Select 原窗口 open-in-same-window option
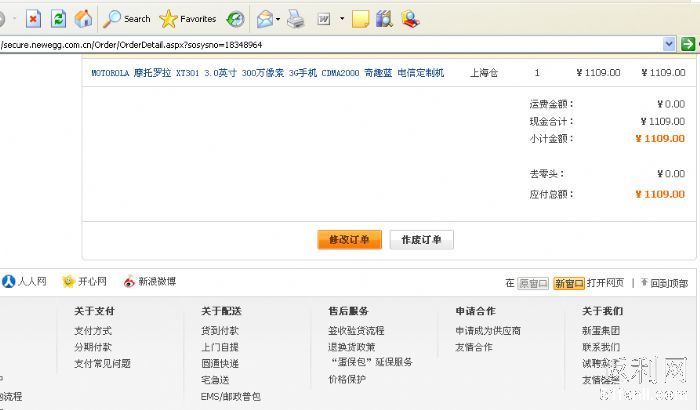Screen dimensions: 700x410 533,283
